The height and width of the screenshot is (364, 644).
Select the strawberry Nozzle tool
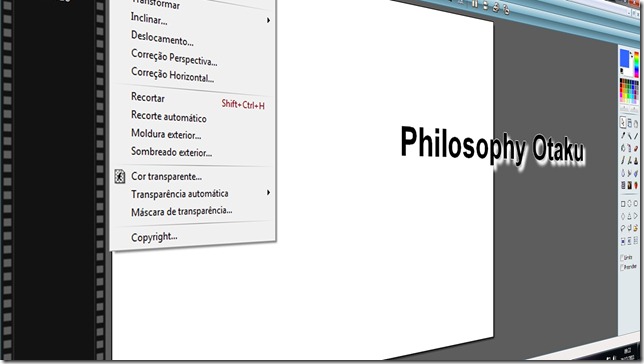(x=636, y=186)
